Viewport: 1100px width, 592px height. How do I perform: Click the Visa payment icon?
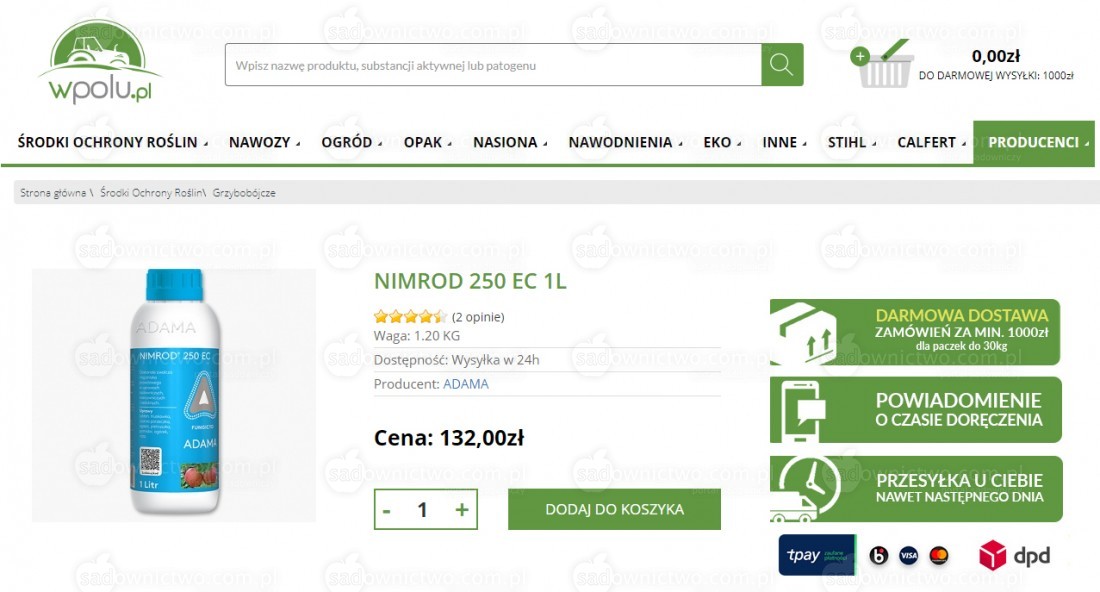(x=908, y=556)
